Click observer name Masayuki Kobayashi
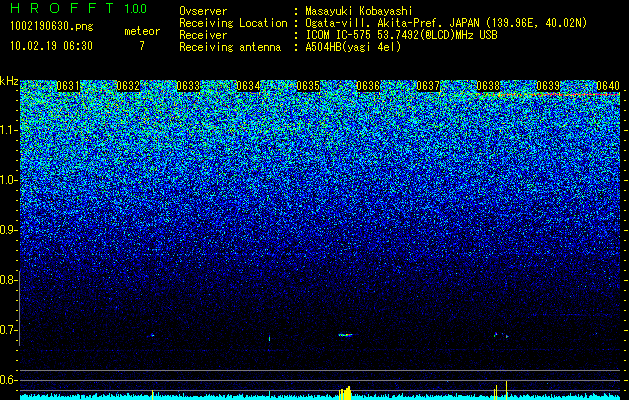 tap(359, 11)
